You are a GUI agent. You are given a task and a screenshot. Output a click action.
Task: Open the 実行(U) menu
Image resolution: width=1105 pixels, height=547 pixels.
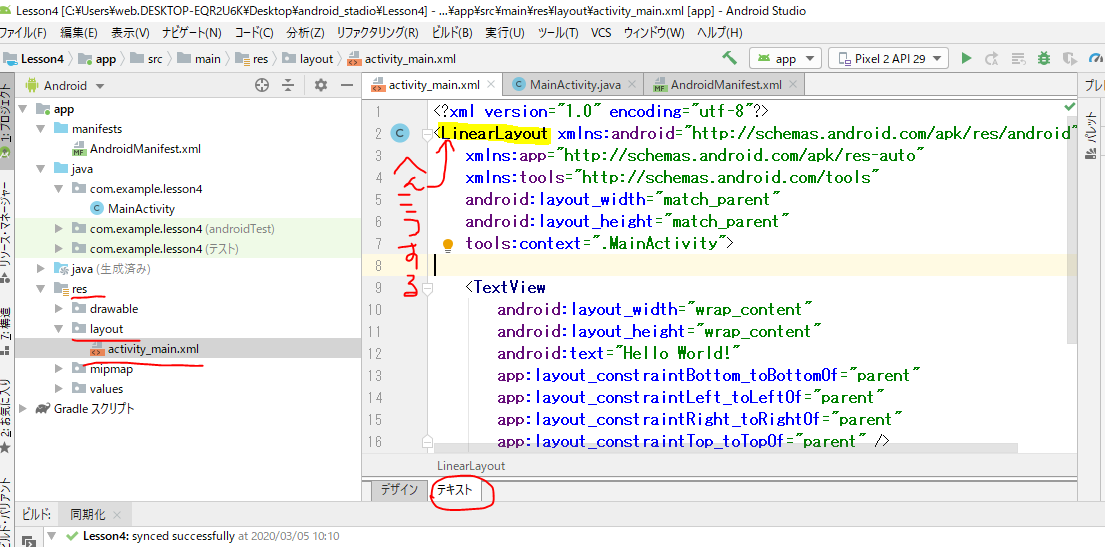505,32
